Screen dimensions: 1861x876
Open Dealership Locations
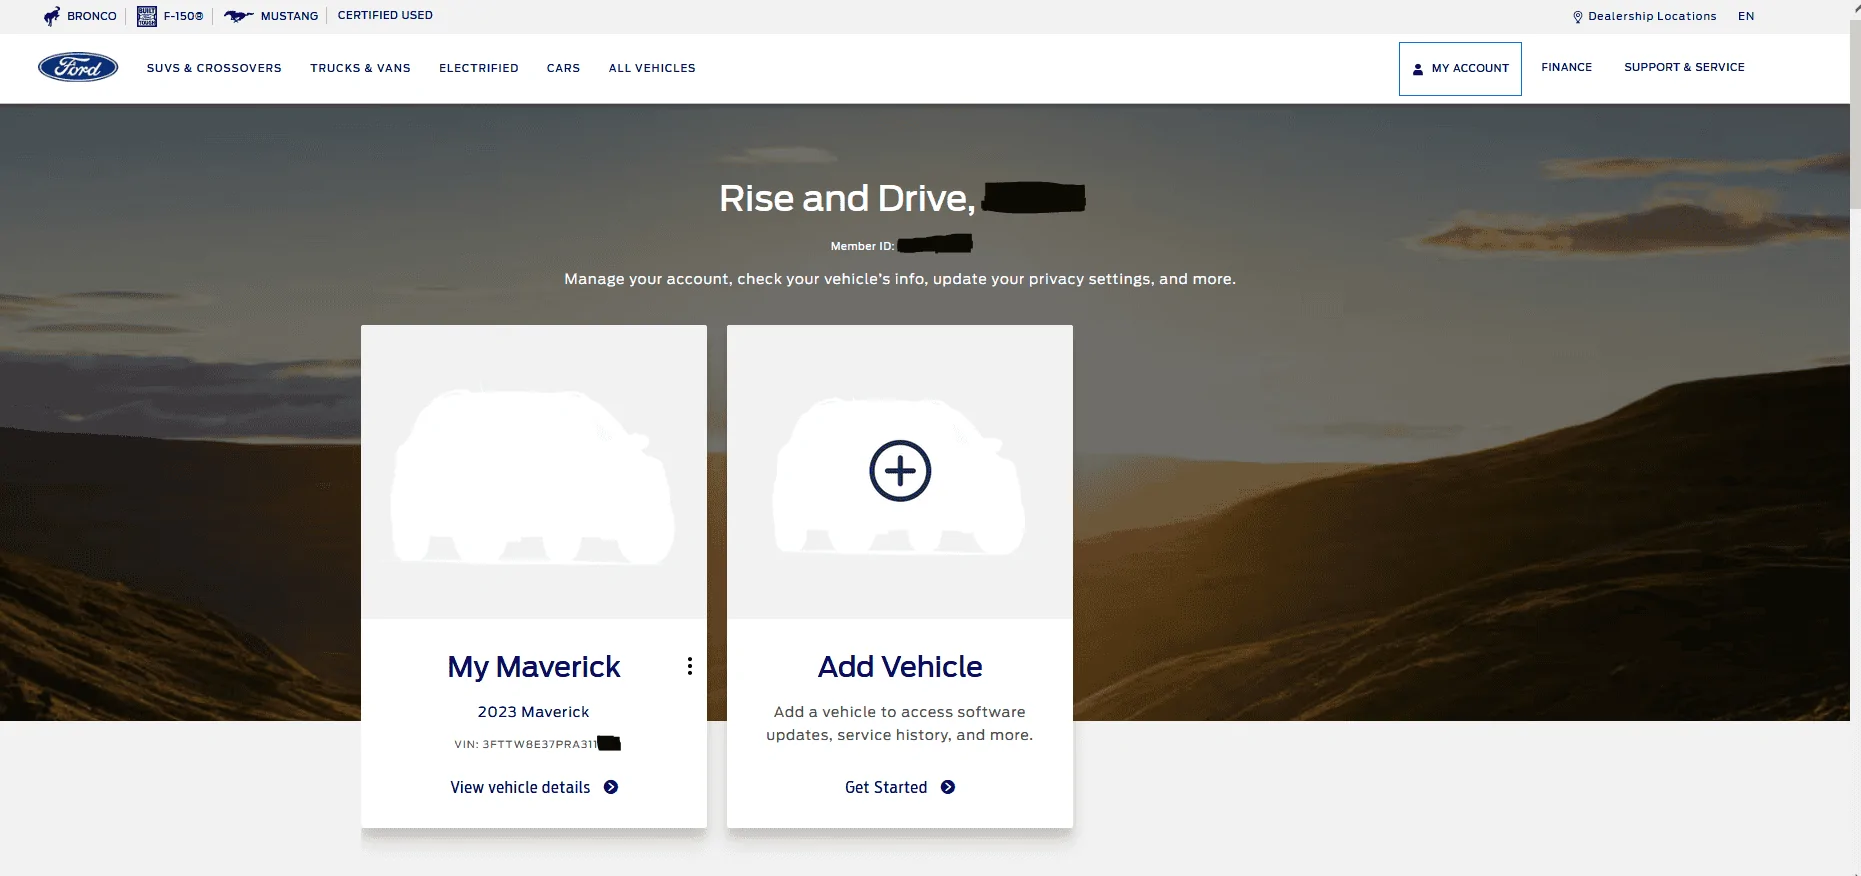(x=1645, y=16)
